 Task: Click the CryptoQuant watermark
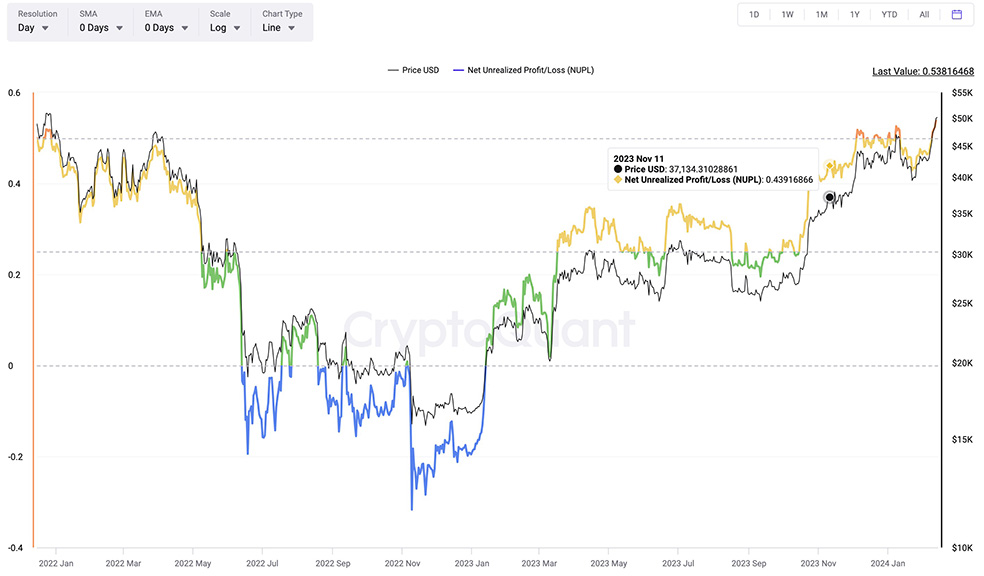490,330
